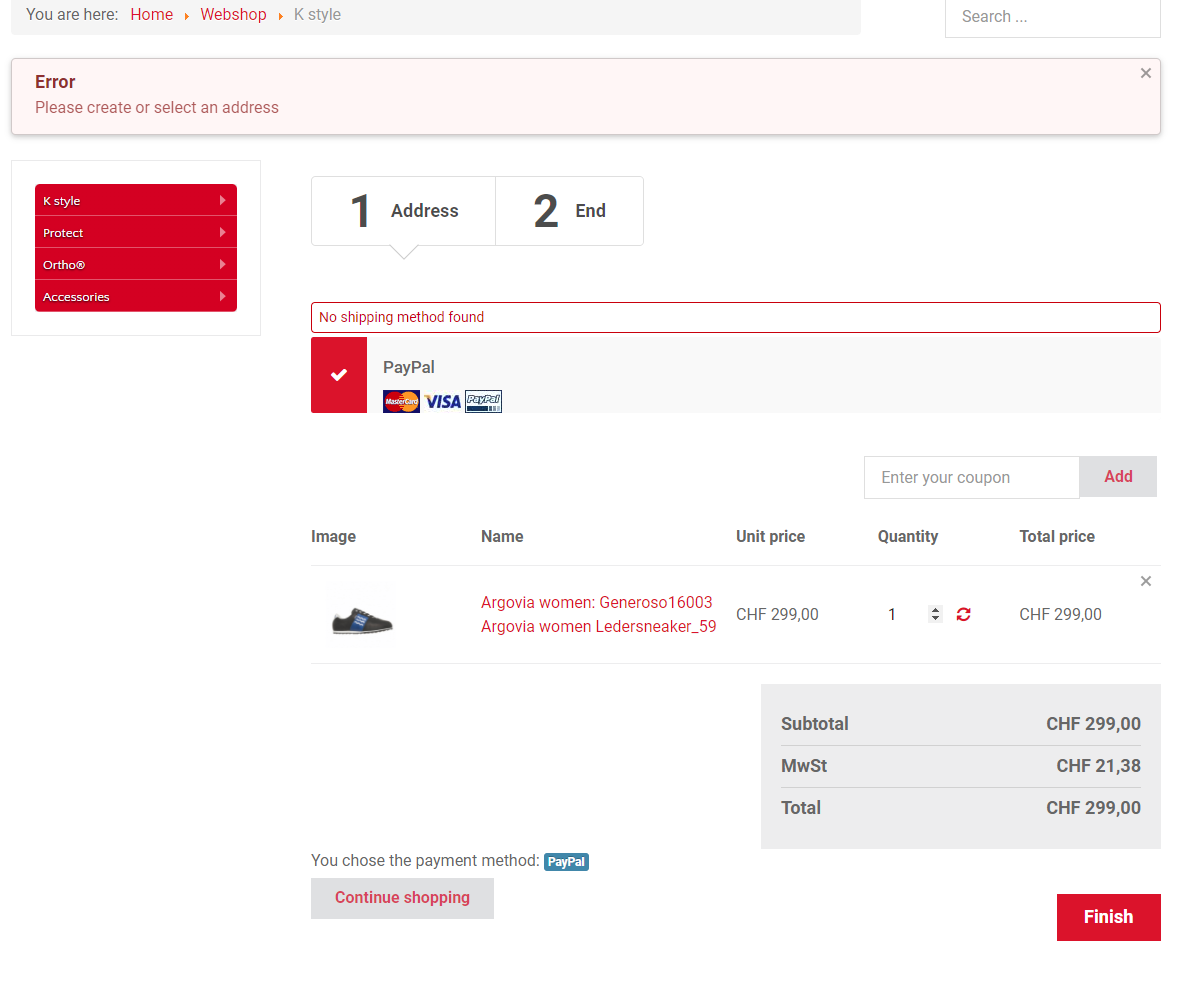Click the VISA payment logo
1200x984 pixels.
[x=442, y=401]
